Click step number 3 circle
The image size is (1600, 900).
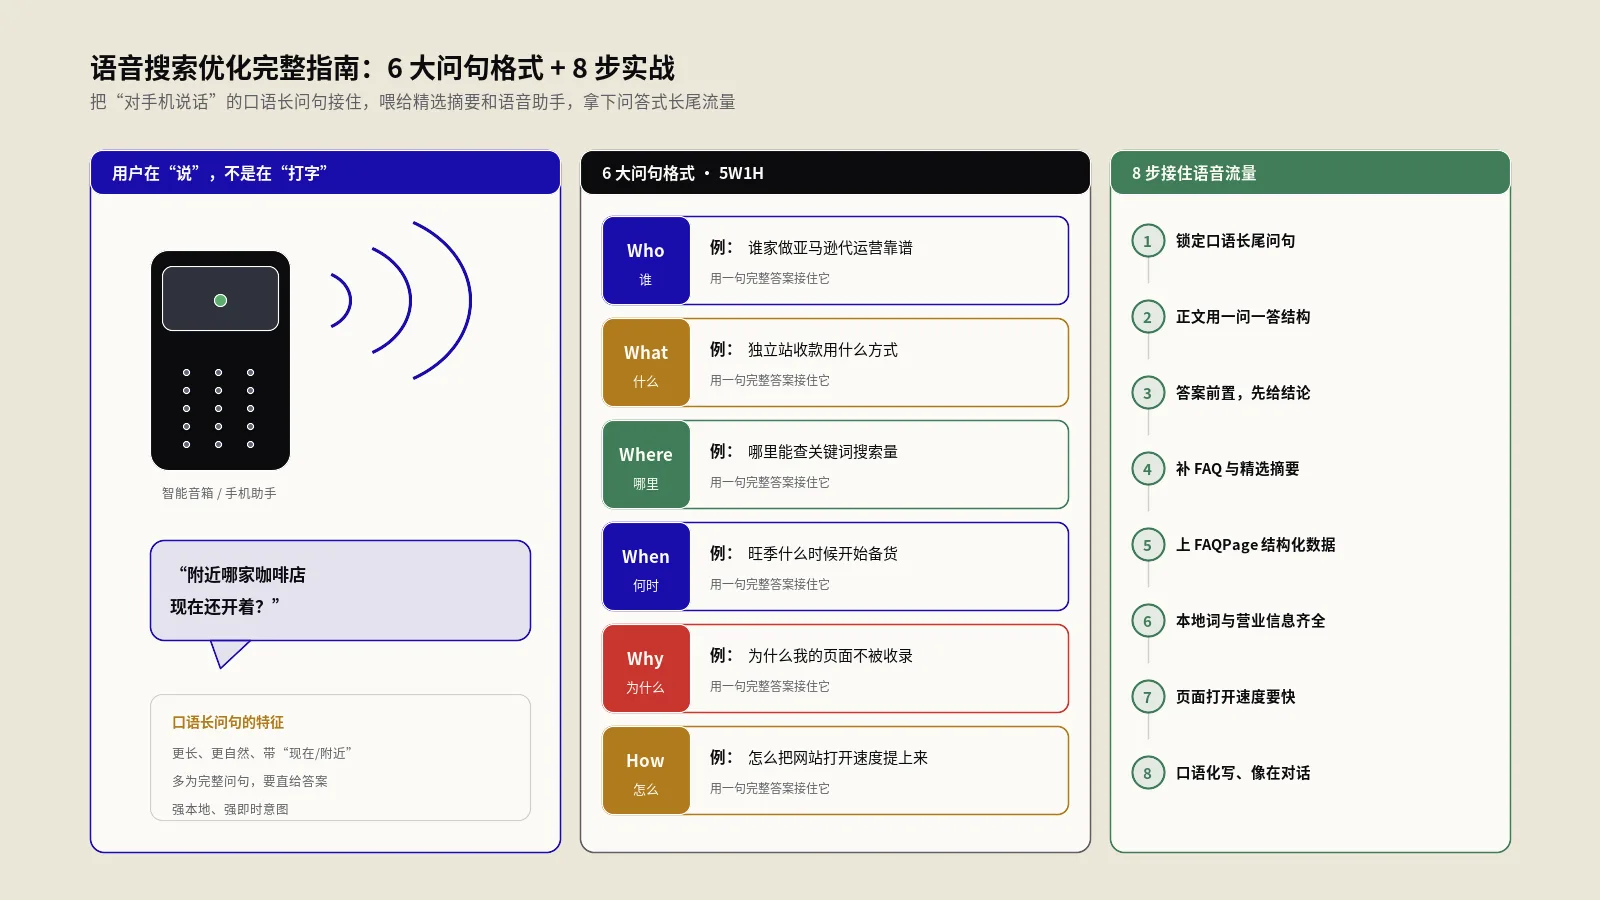click(x=1148, y=393)
